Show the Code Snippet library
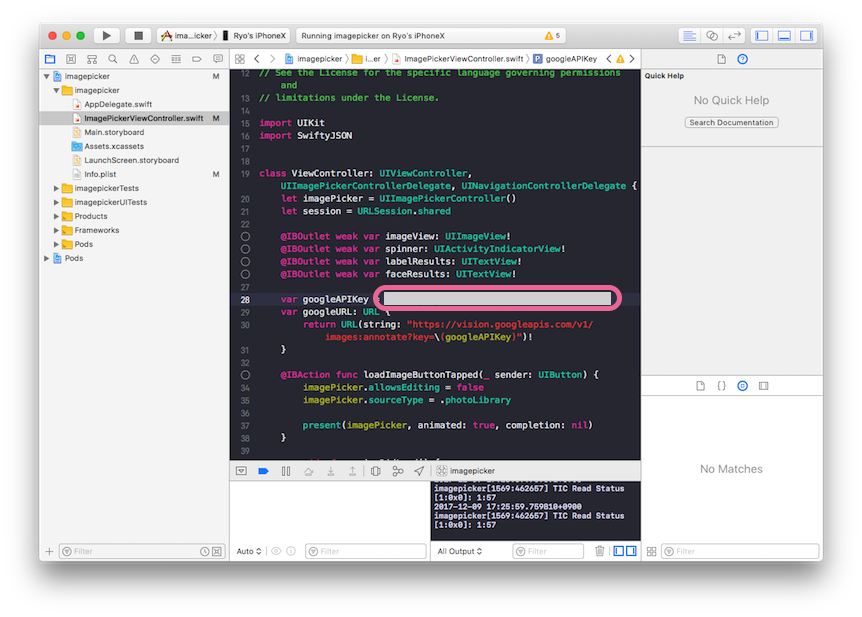862x617 pixels. click(x=721, y=386)
